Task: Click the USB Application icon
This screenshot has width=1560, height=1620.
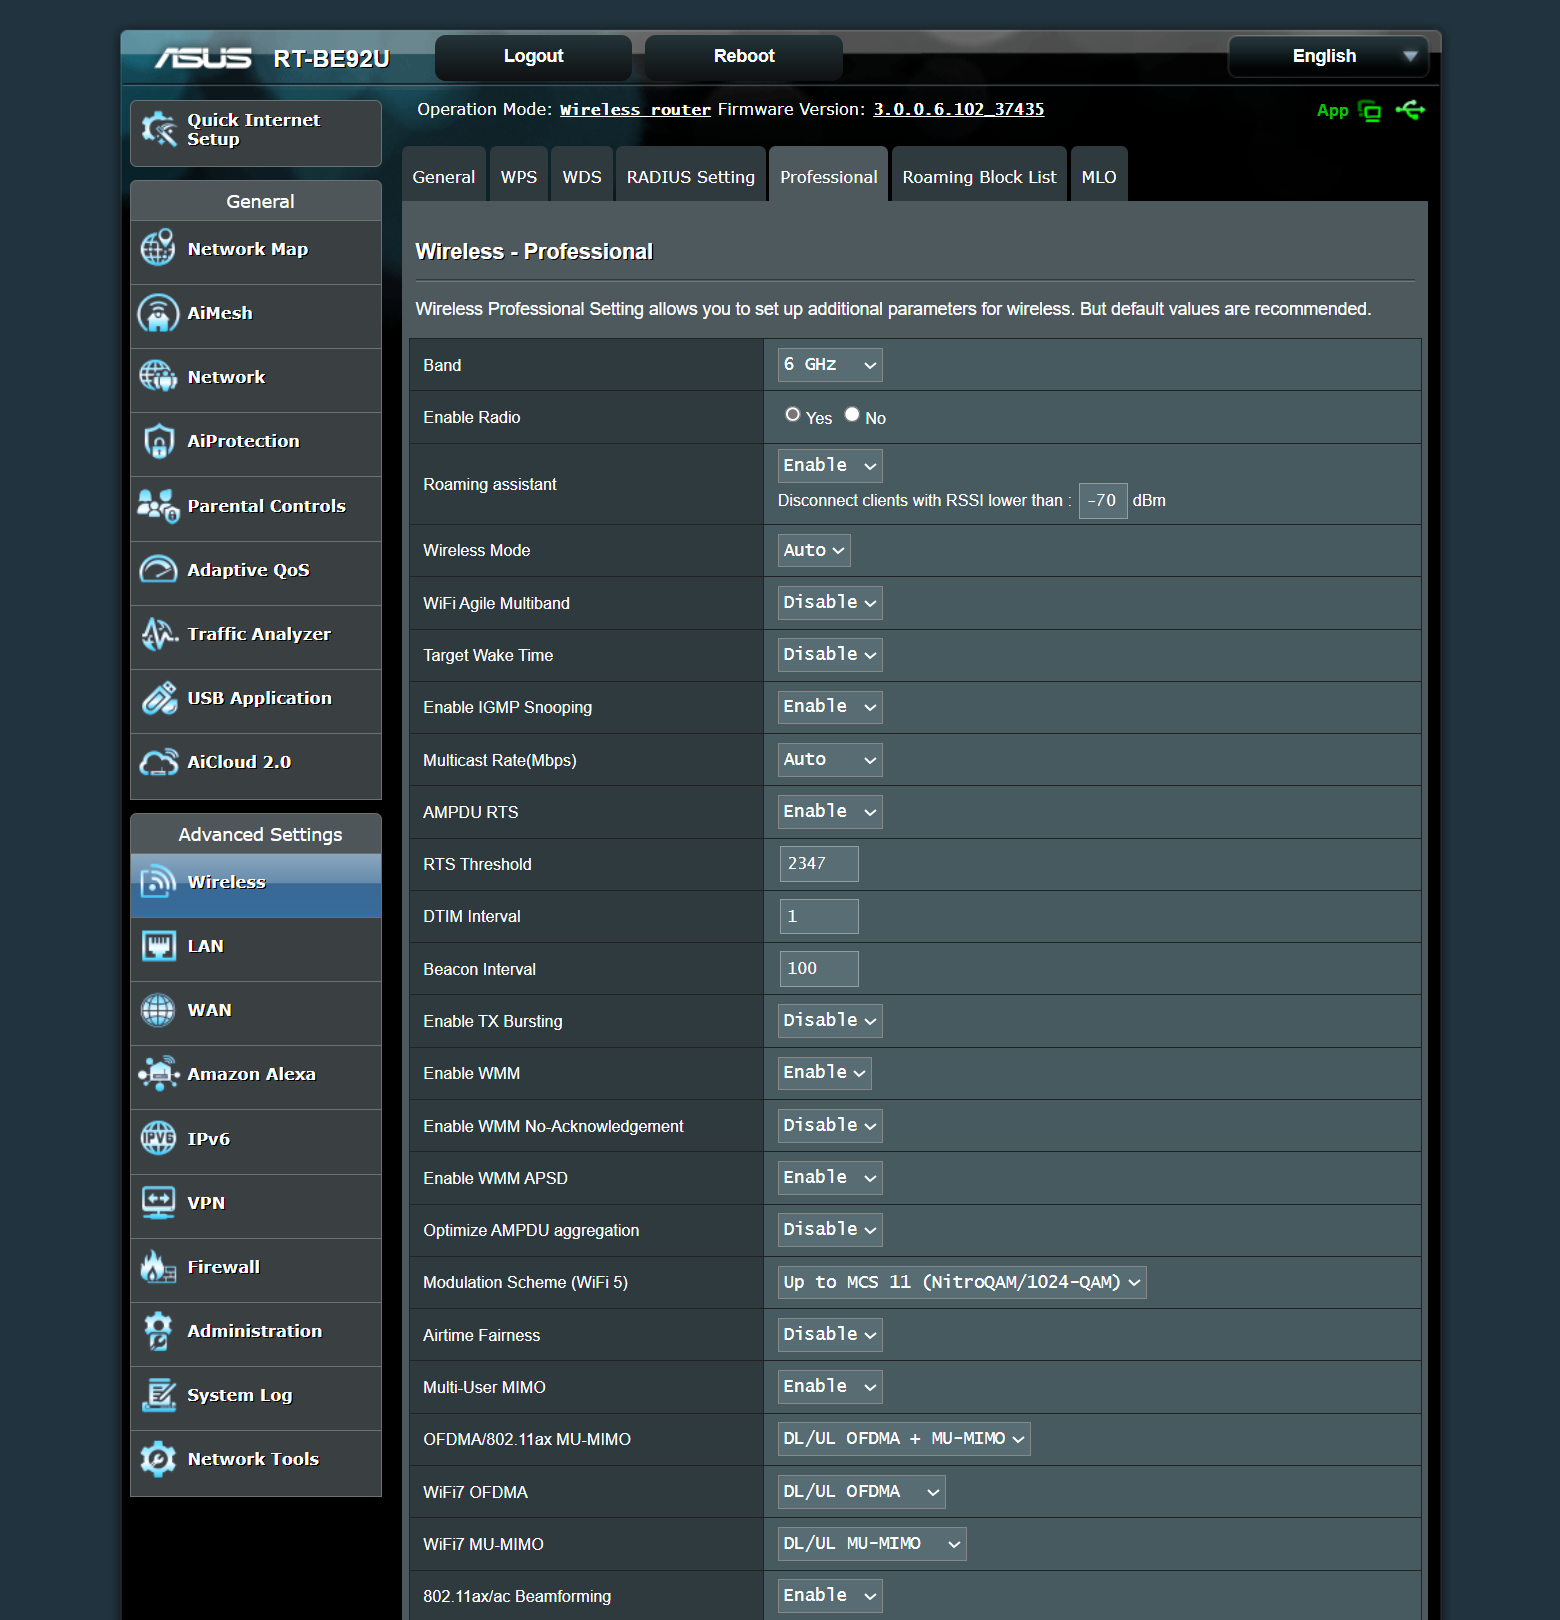Action: point(158,697)
